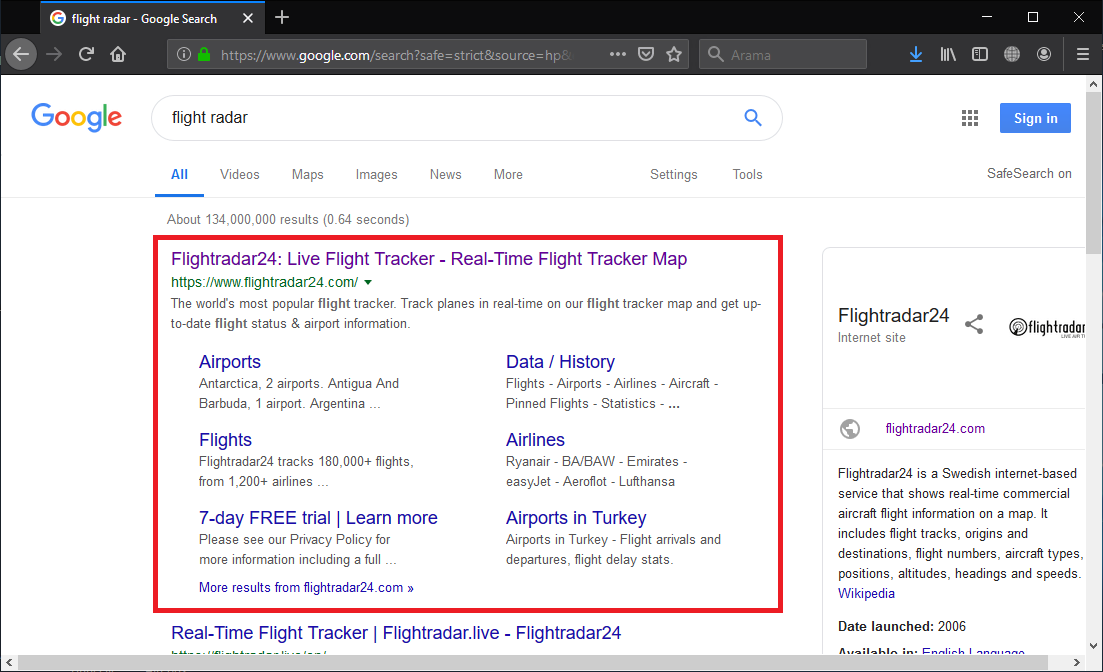Save page to Pocket icon
Image resolution: width=1103 pixels, height=672 pixels.
coord(646,55)
